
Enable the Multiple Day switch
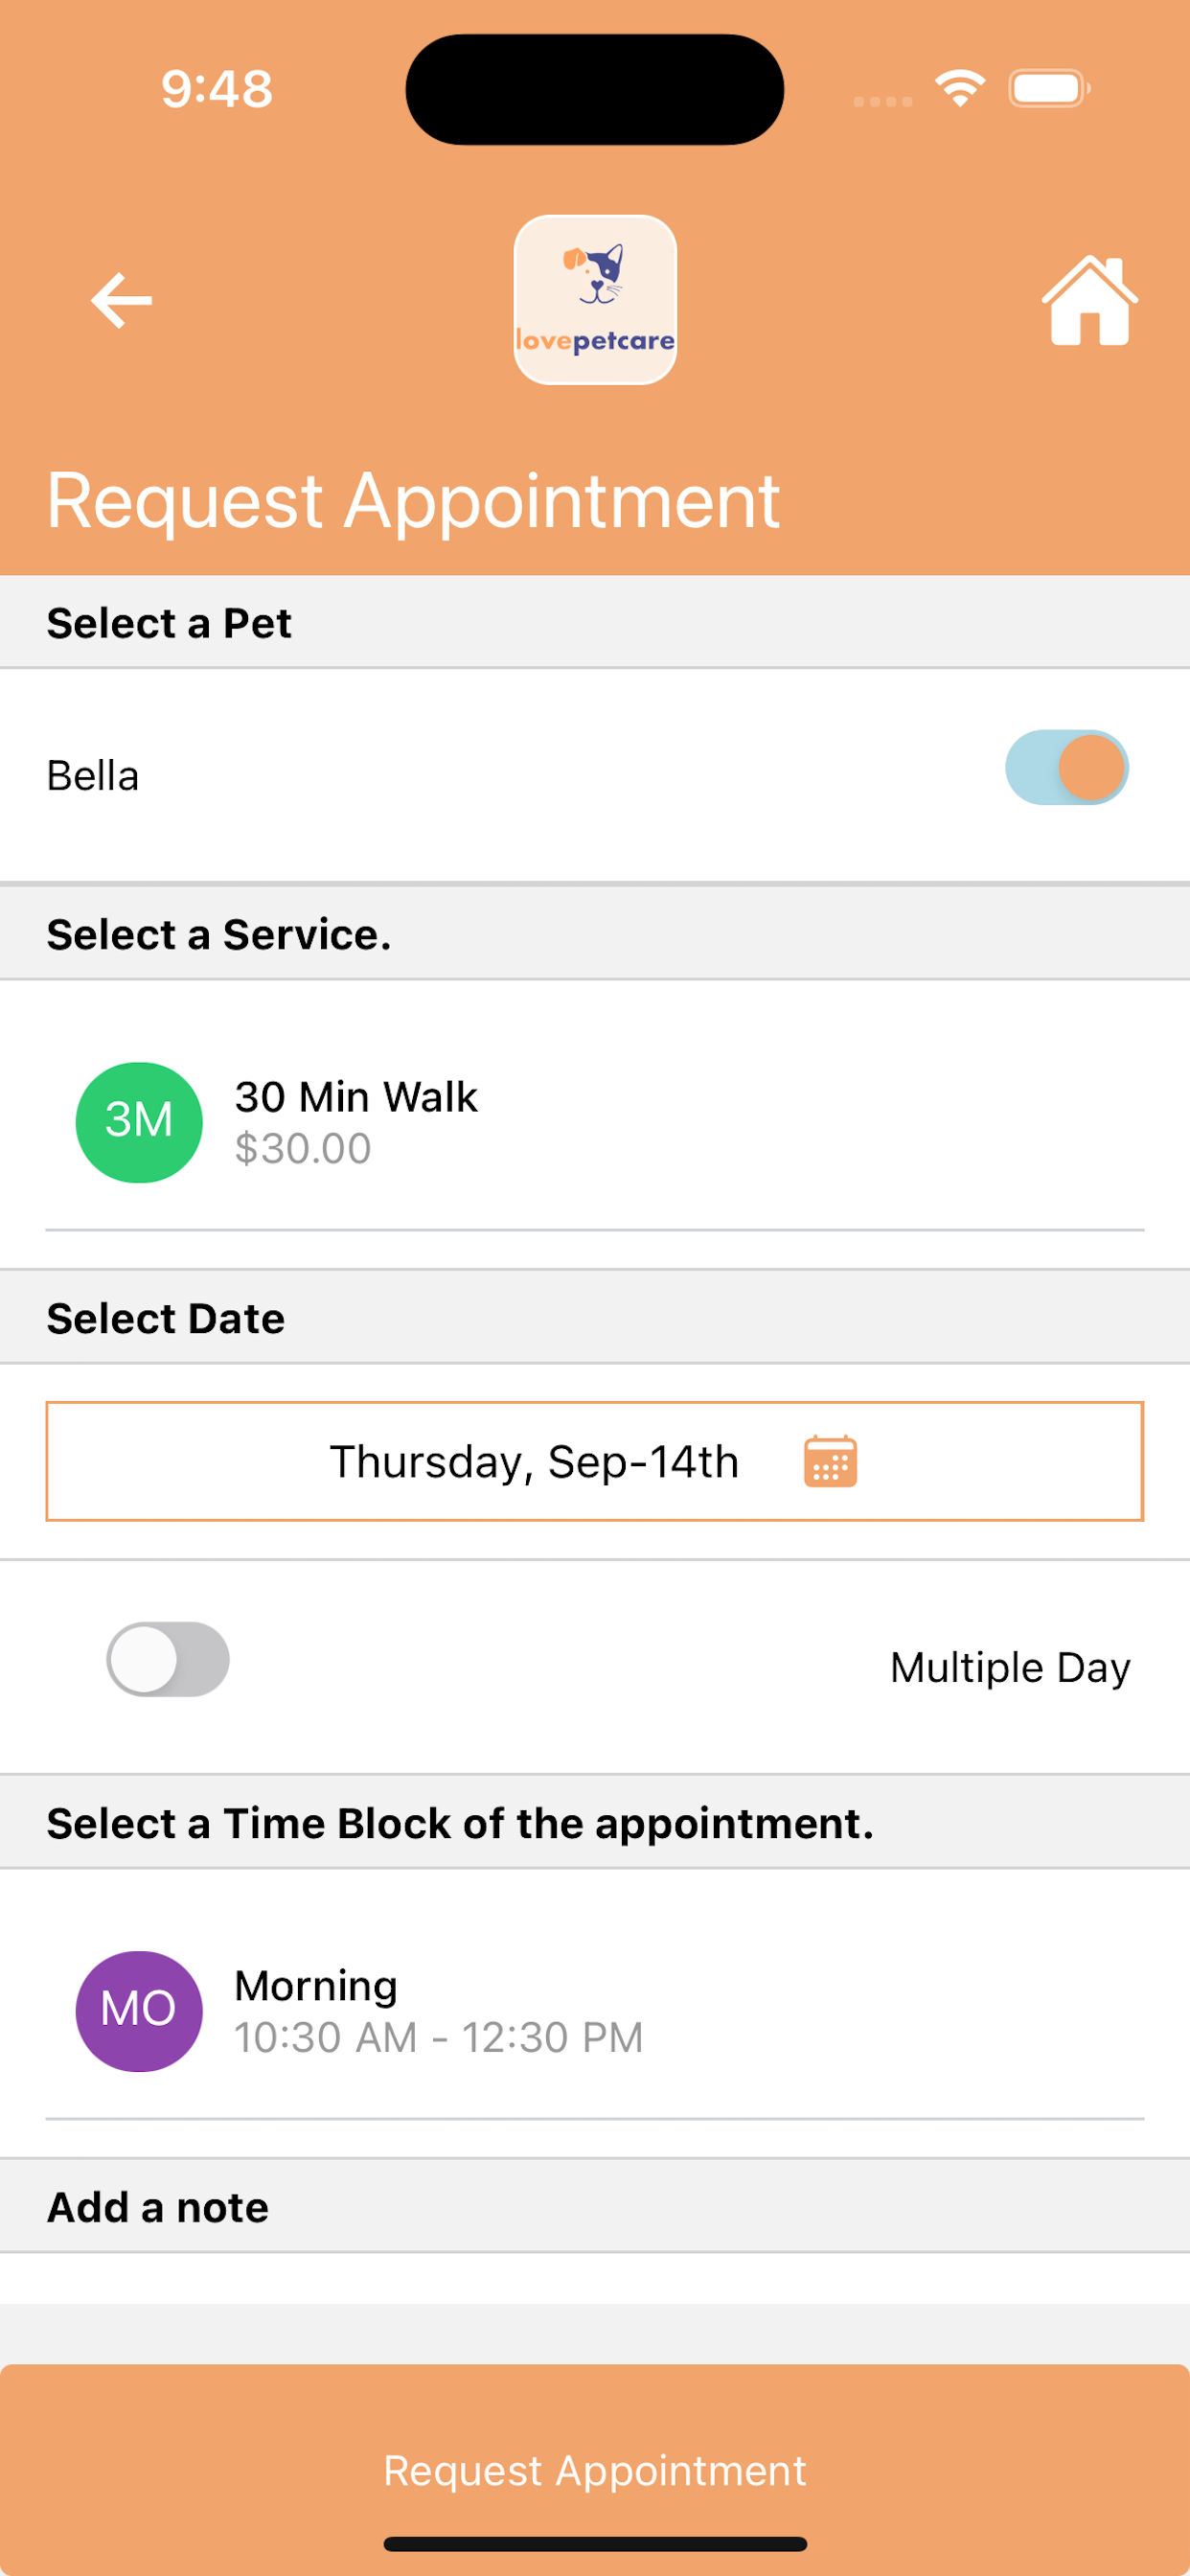point(168,1659)
